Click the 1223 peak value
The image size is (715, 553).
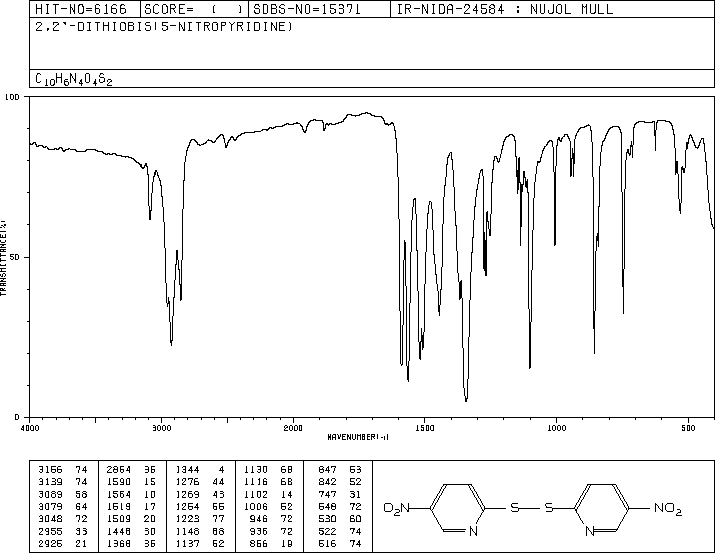point(187,519)
